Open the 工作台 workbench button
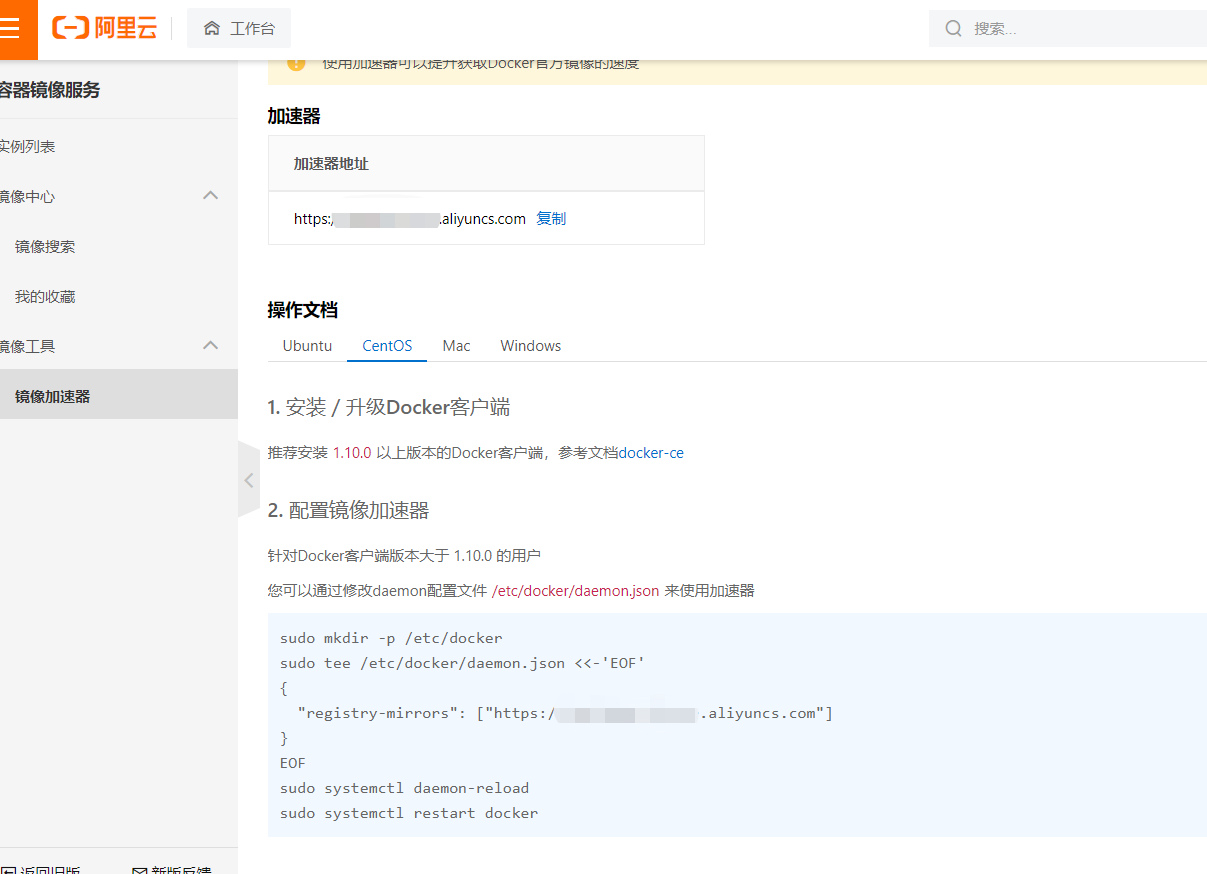The image size is (1207, 874). point(239,28)
